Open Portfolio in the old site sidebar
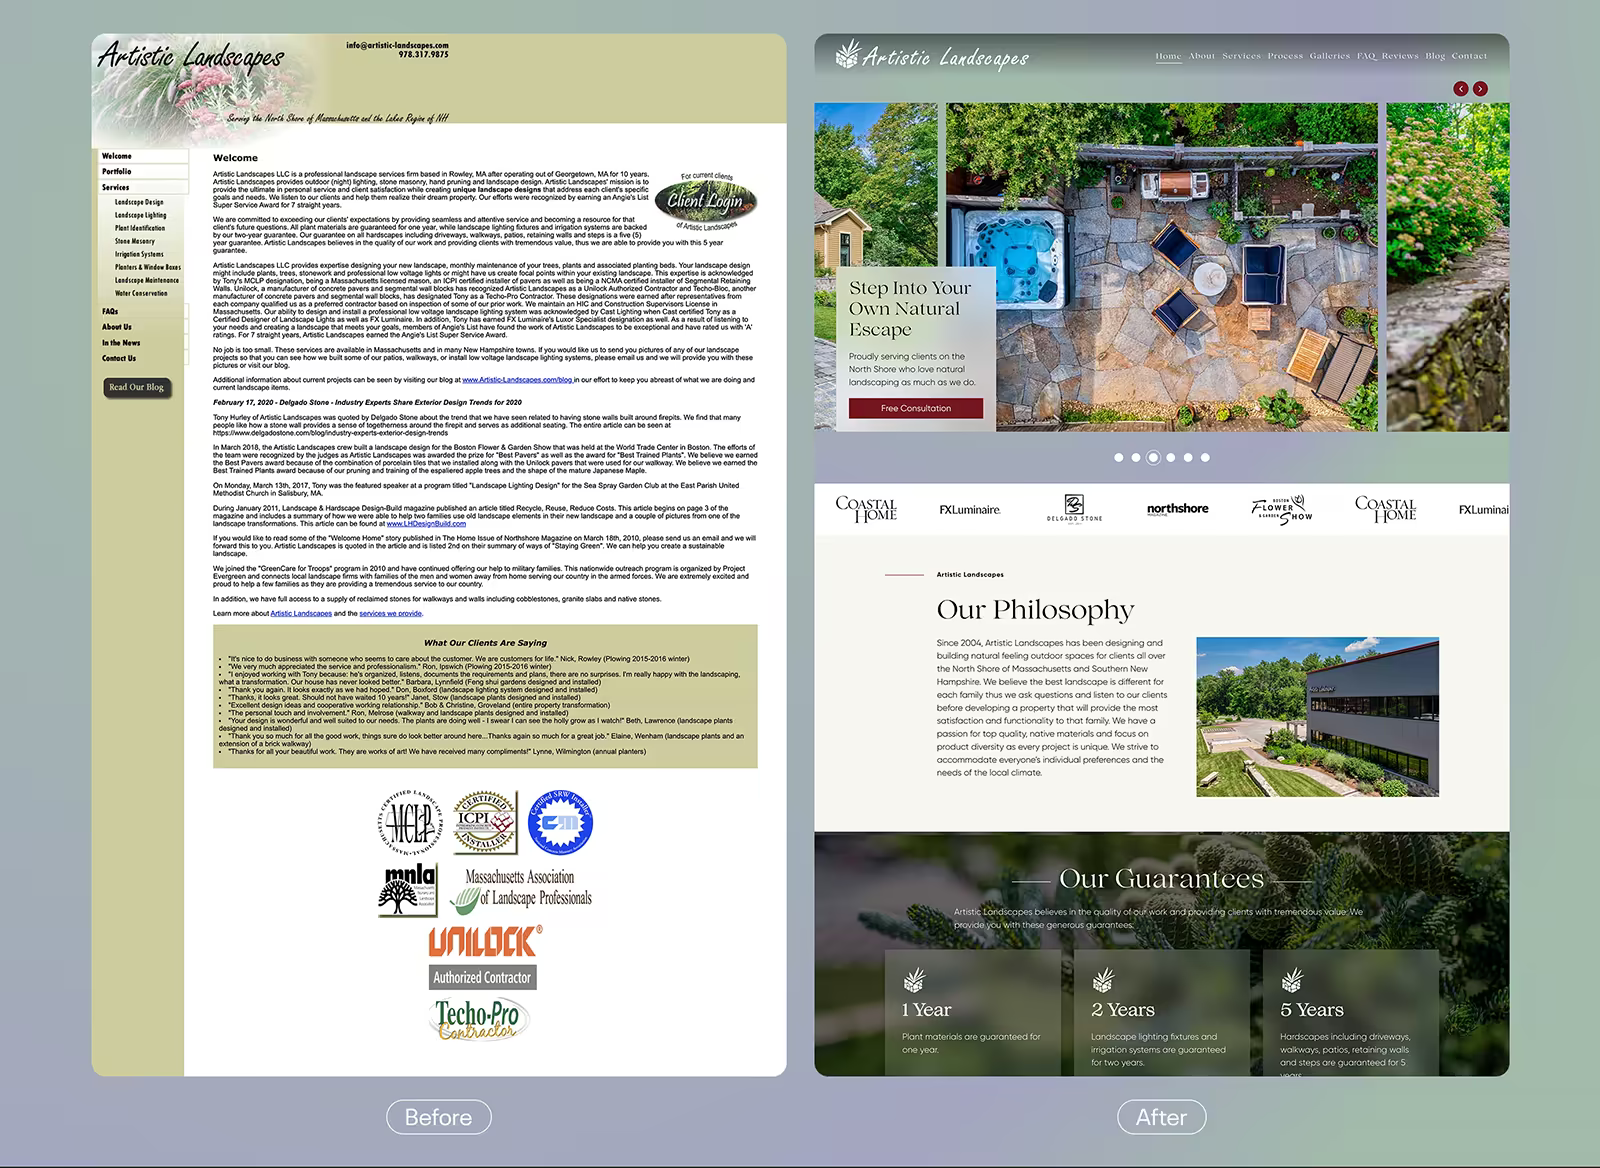This screenshot has width=1600, height=1168. 143,171
